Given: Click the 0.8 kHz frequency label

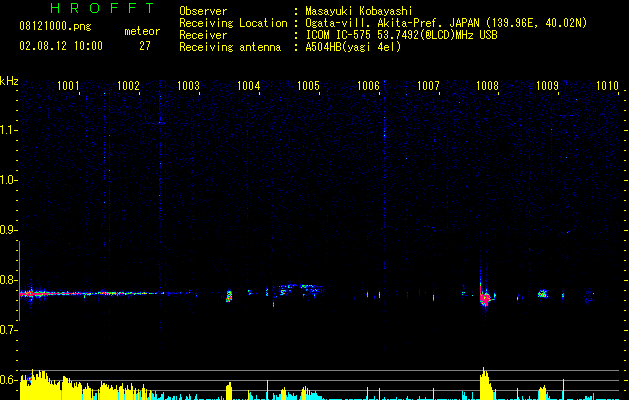Looking at the screenshot, I should point(8,280).
